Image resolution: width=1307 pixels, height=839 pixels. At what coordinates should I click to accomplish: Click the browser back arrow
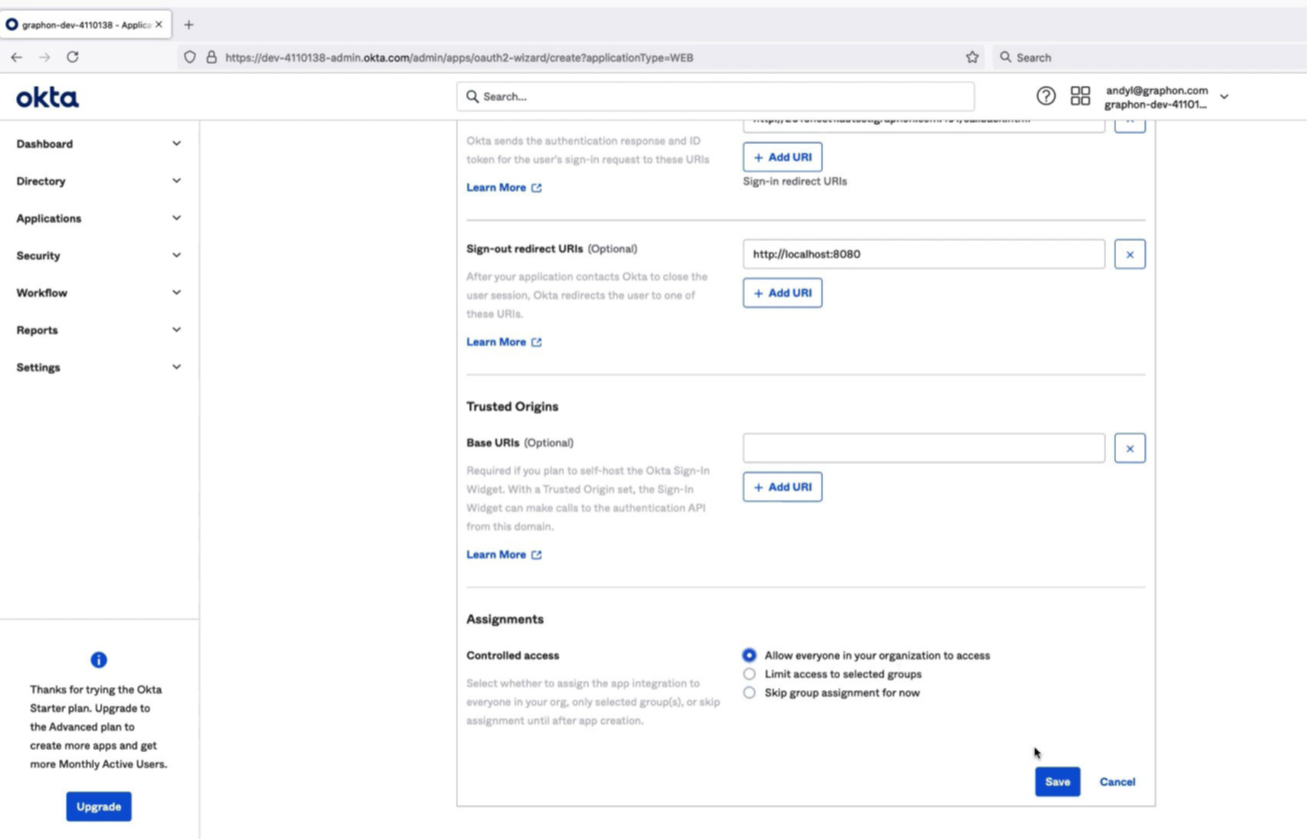(x=17, y=57)
